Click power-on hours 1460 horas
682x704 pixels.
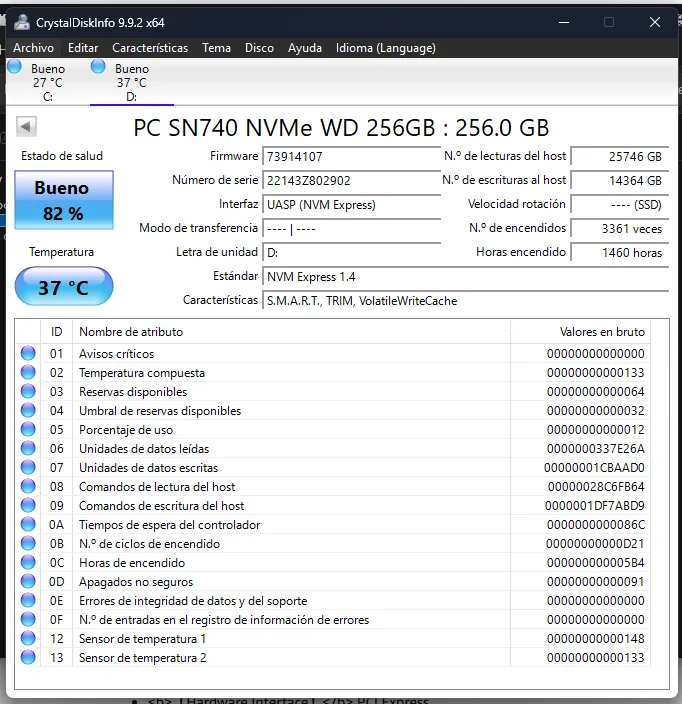(x=620, y=252)
